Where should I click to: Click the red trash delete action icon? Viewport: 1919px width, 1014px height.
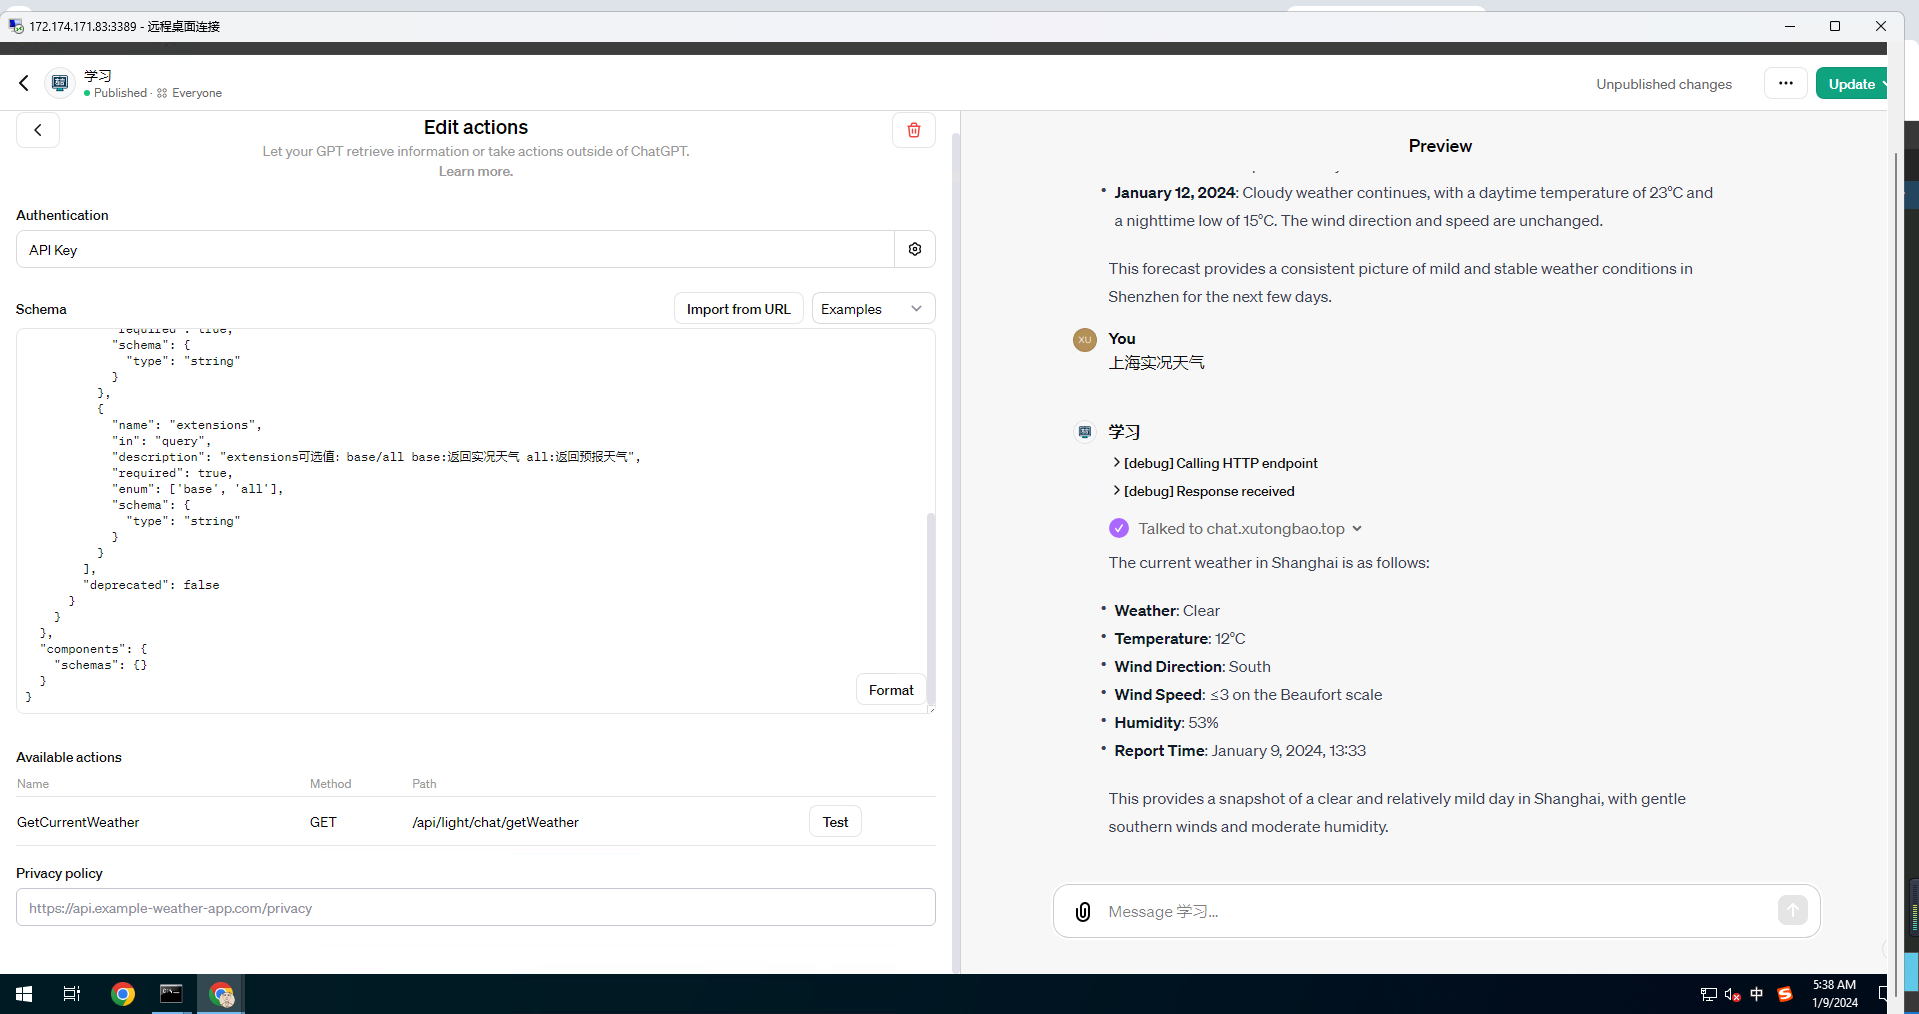pyautogui.click(x=913, y=130)
